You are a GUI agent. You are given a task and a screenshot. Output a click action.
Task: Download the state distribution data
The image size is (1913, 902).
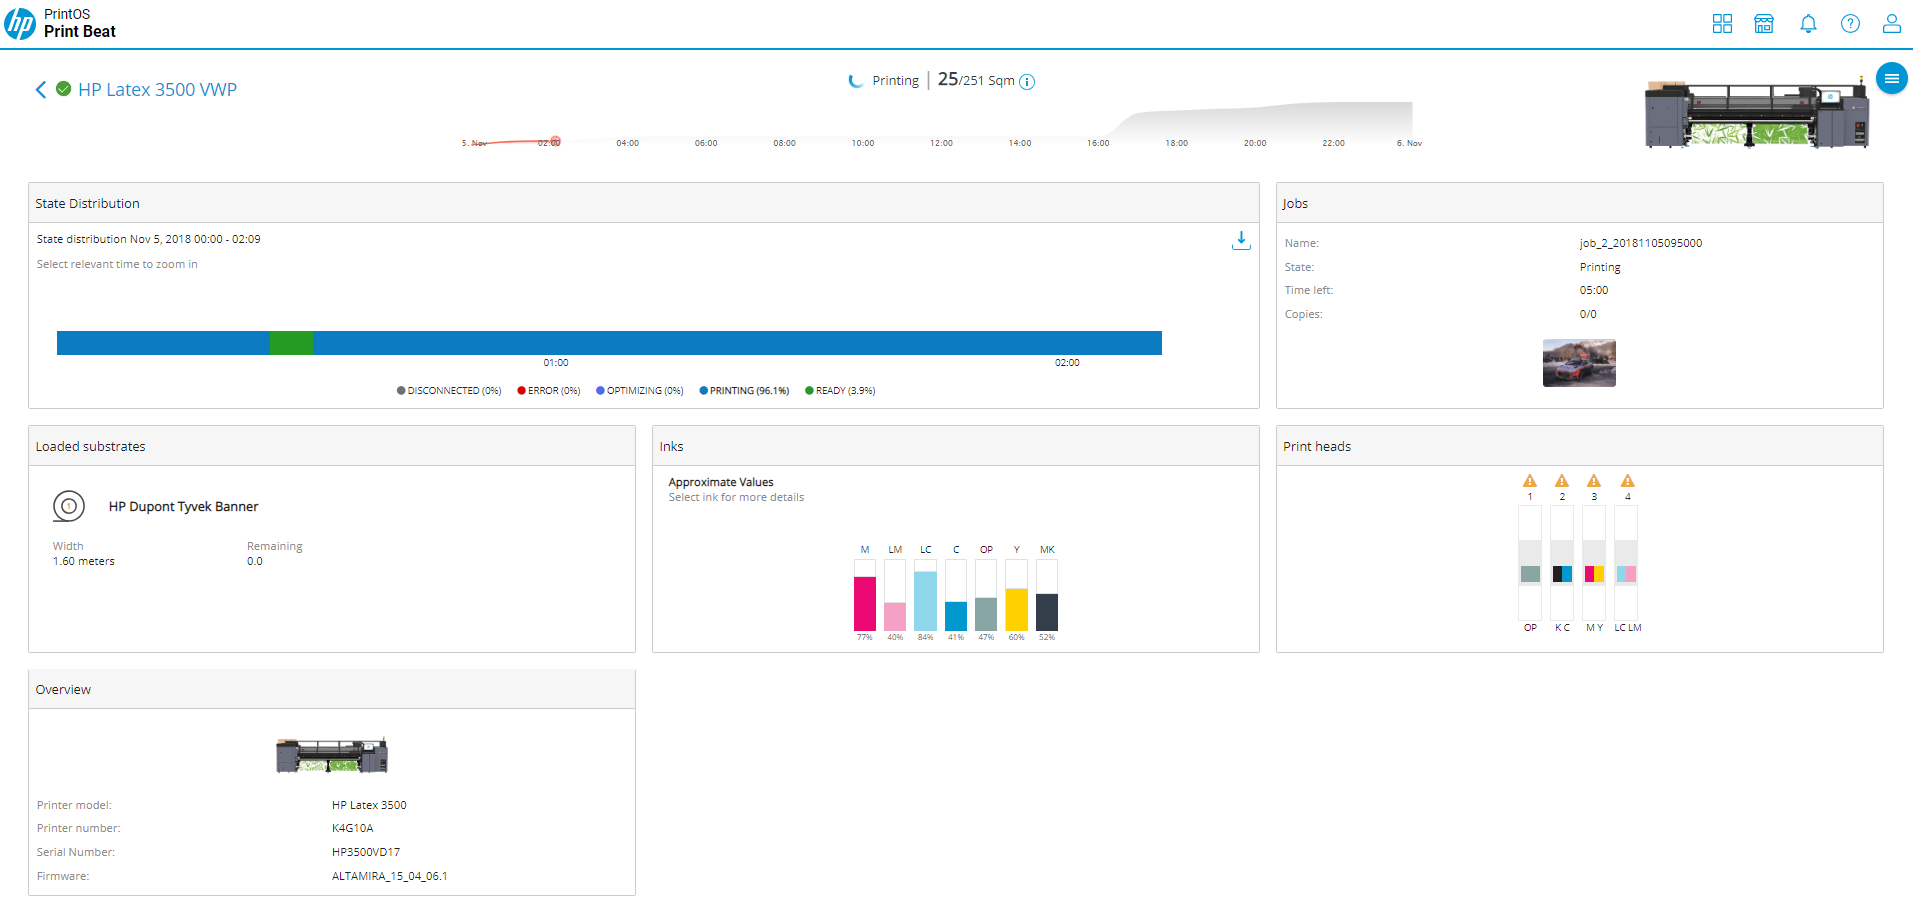coord(1241,241)
